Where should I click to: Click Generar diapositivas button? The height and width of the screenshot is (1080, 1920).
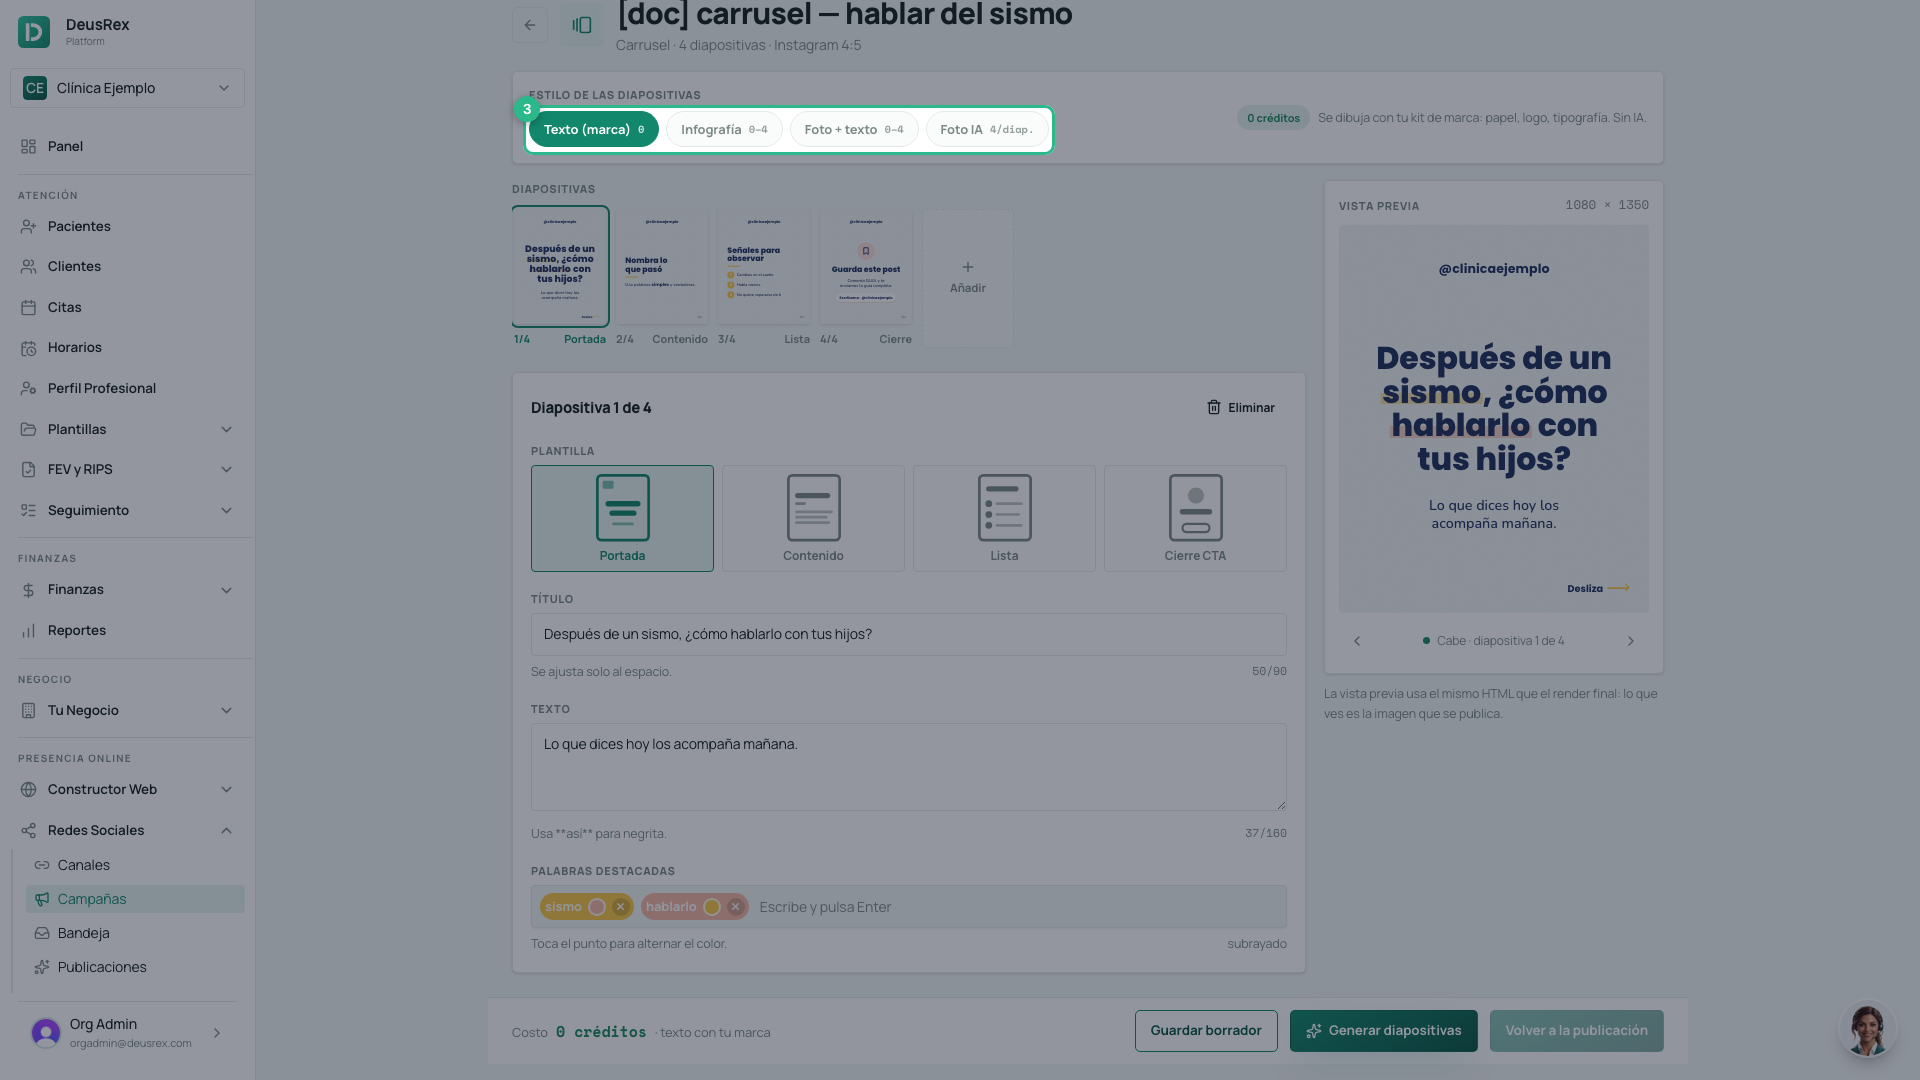1384,1031
